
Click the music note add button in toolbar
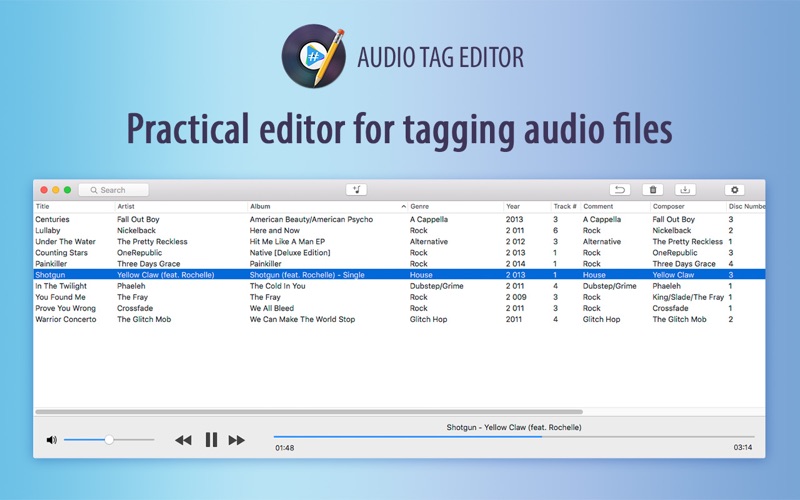356,190
